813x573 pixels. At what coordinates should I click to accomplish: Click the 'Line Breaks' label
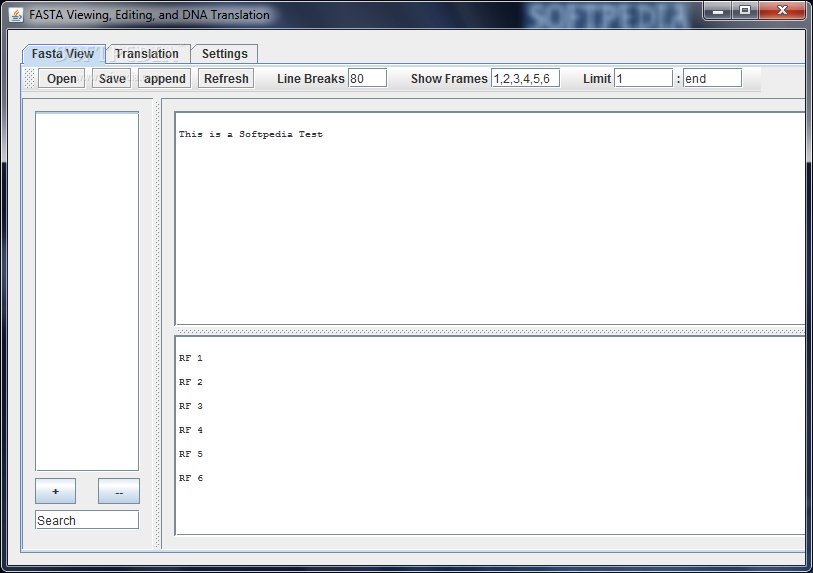311,79
